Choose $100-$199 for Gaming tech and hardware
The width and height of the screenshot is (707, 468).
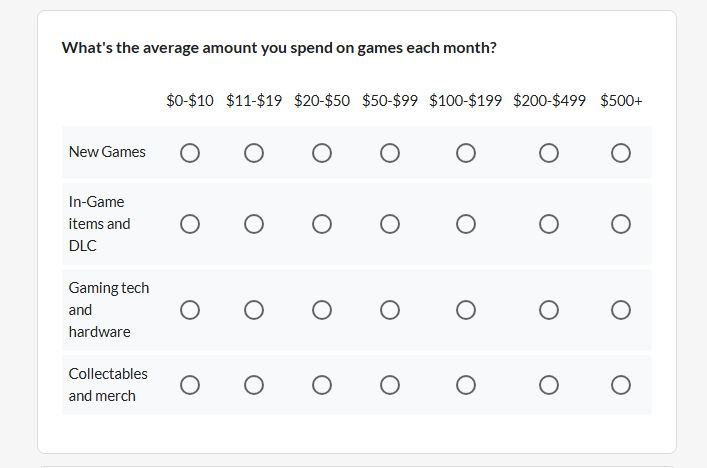tap(466, 310)
